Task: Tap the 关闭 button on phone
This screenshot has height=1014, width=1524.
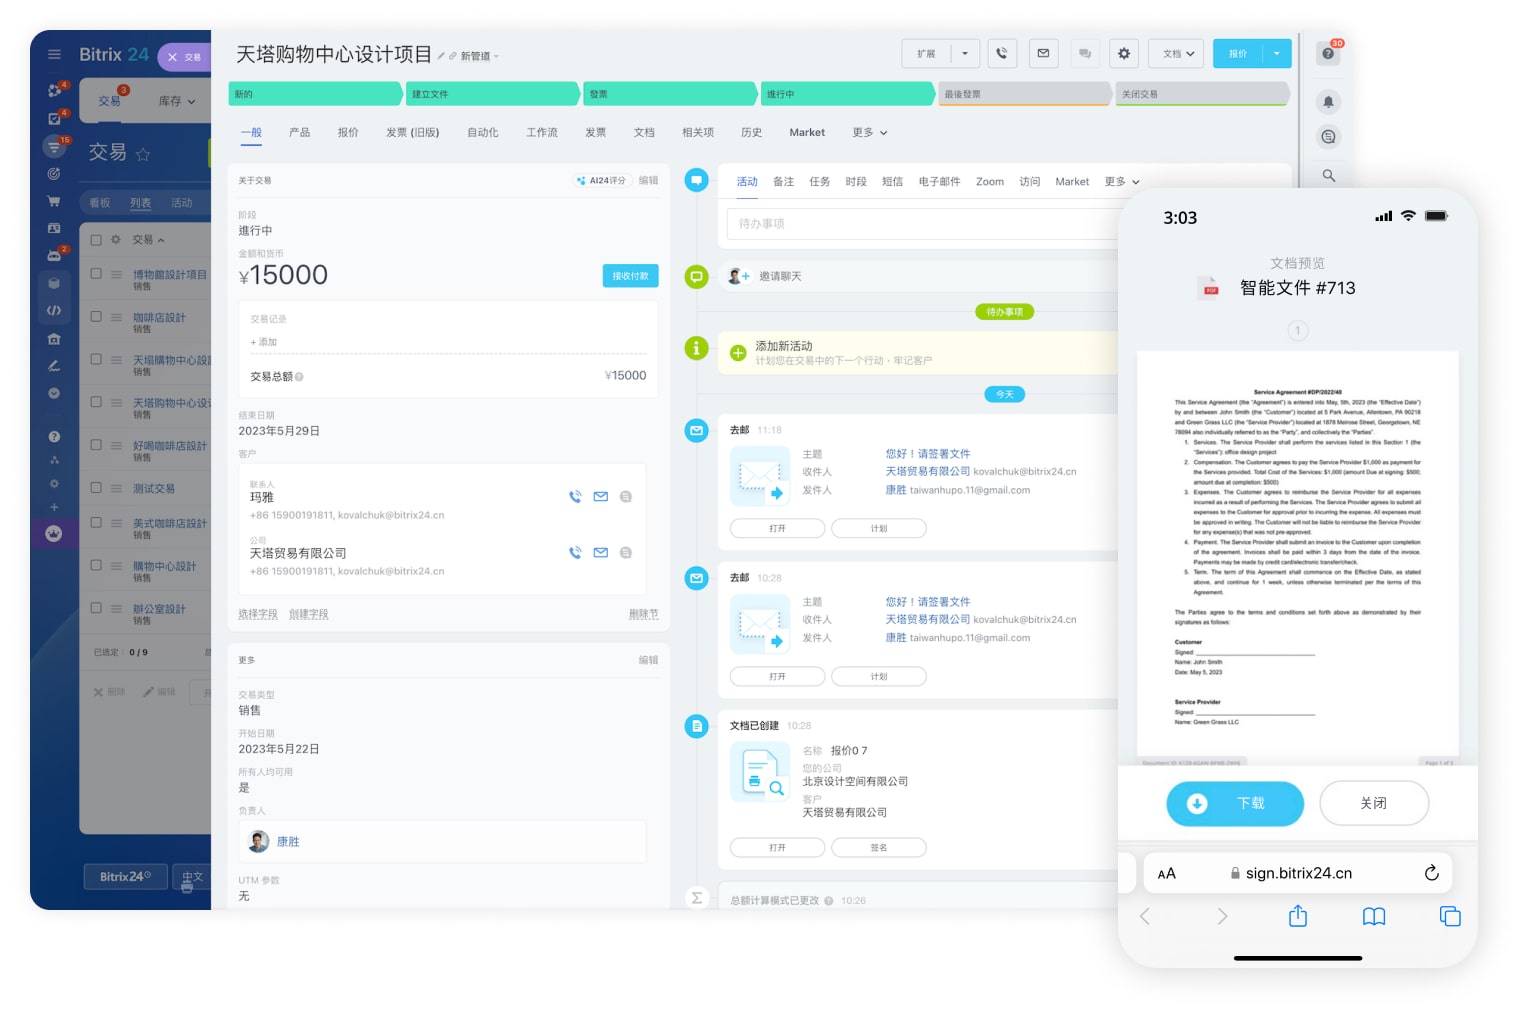Action: 1374,804
